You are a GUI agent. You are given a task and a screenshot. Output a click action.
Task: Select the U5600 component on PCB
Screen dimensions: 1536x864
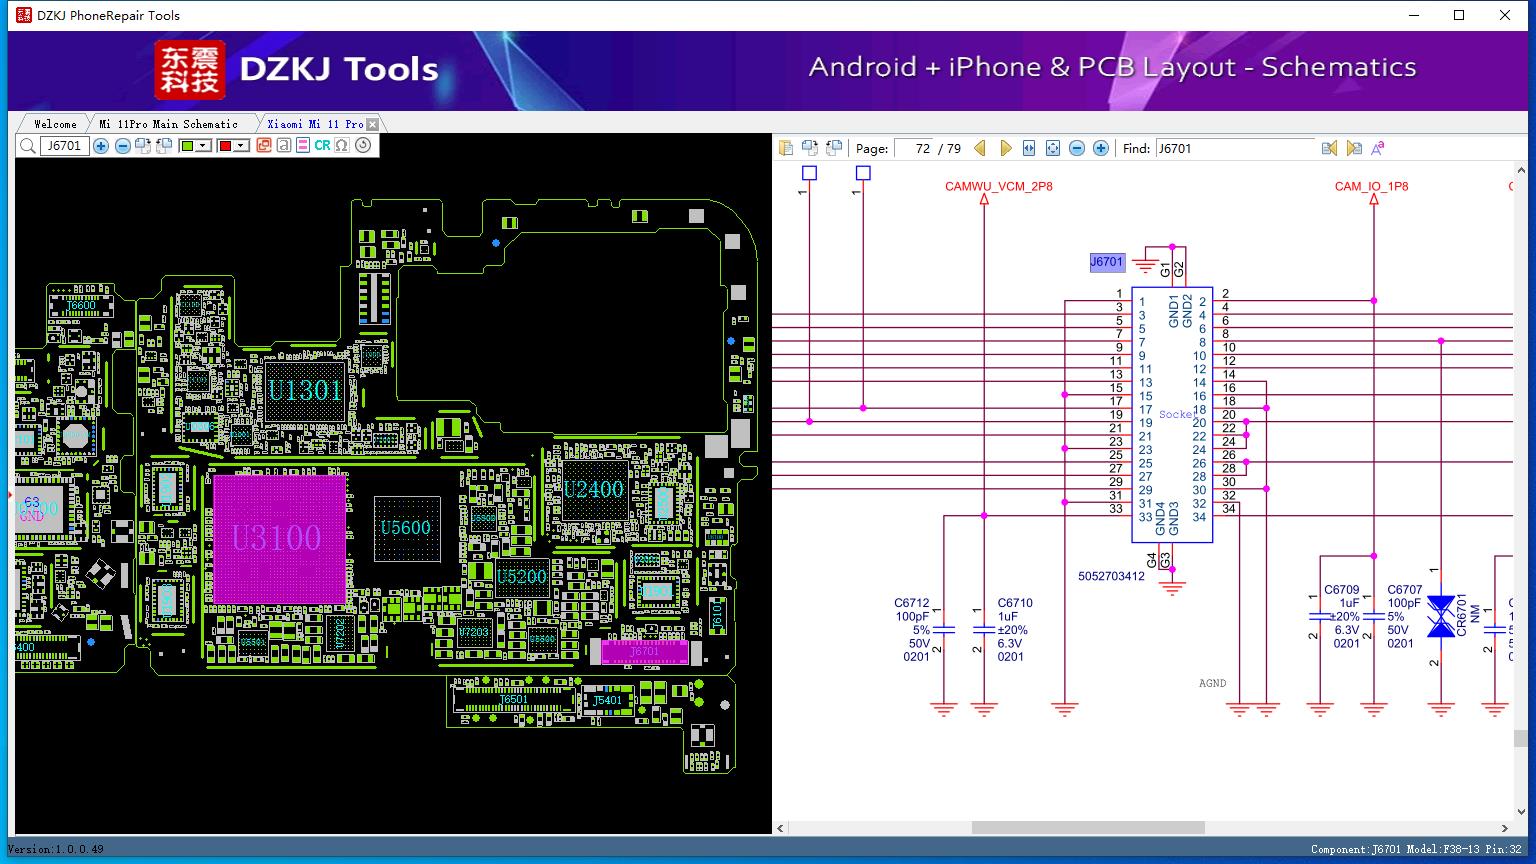(x=406, y=527)
